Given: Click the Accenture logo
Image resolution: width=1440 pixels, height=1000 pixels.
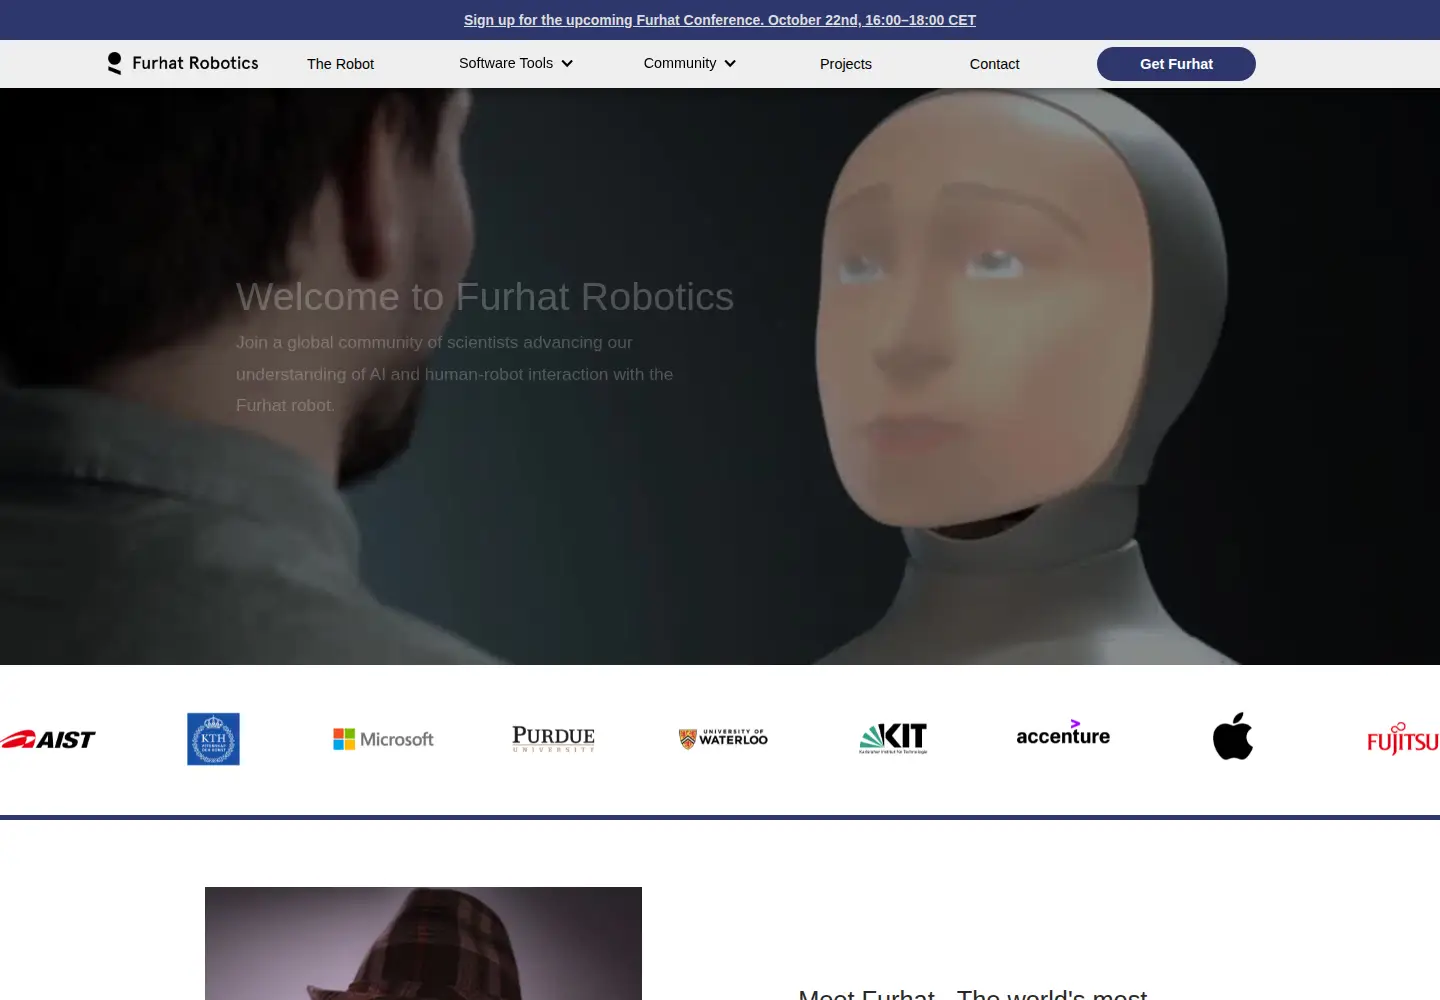Looking at the screenshot, I should pos(1063,734).
